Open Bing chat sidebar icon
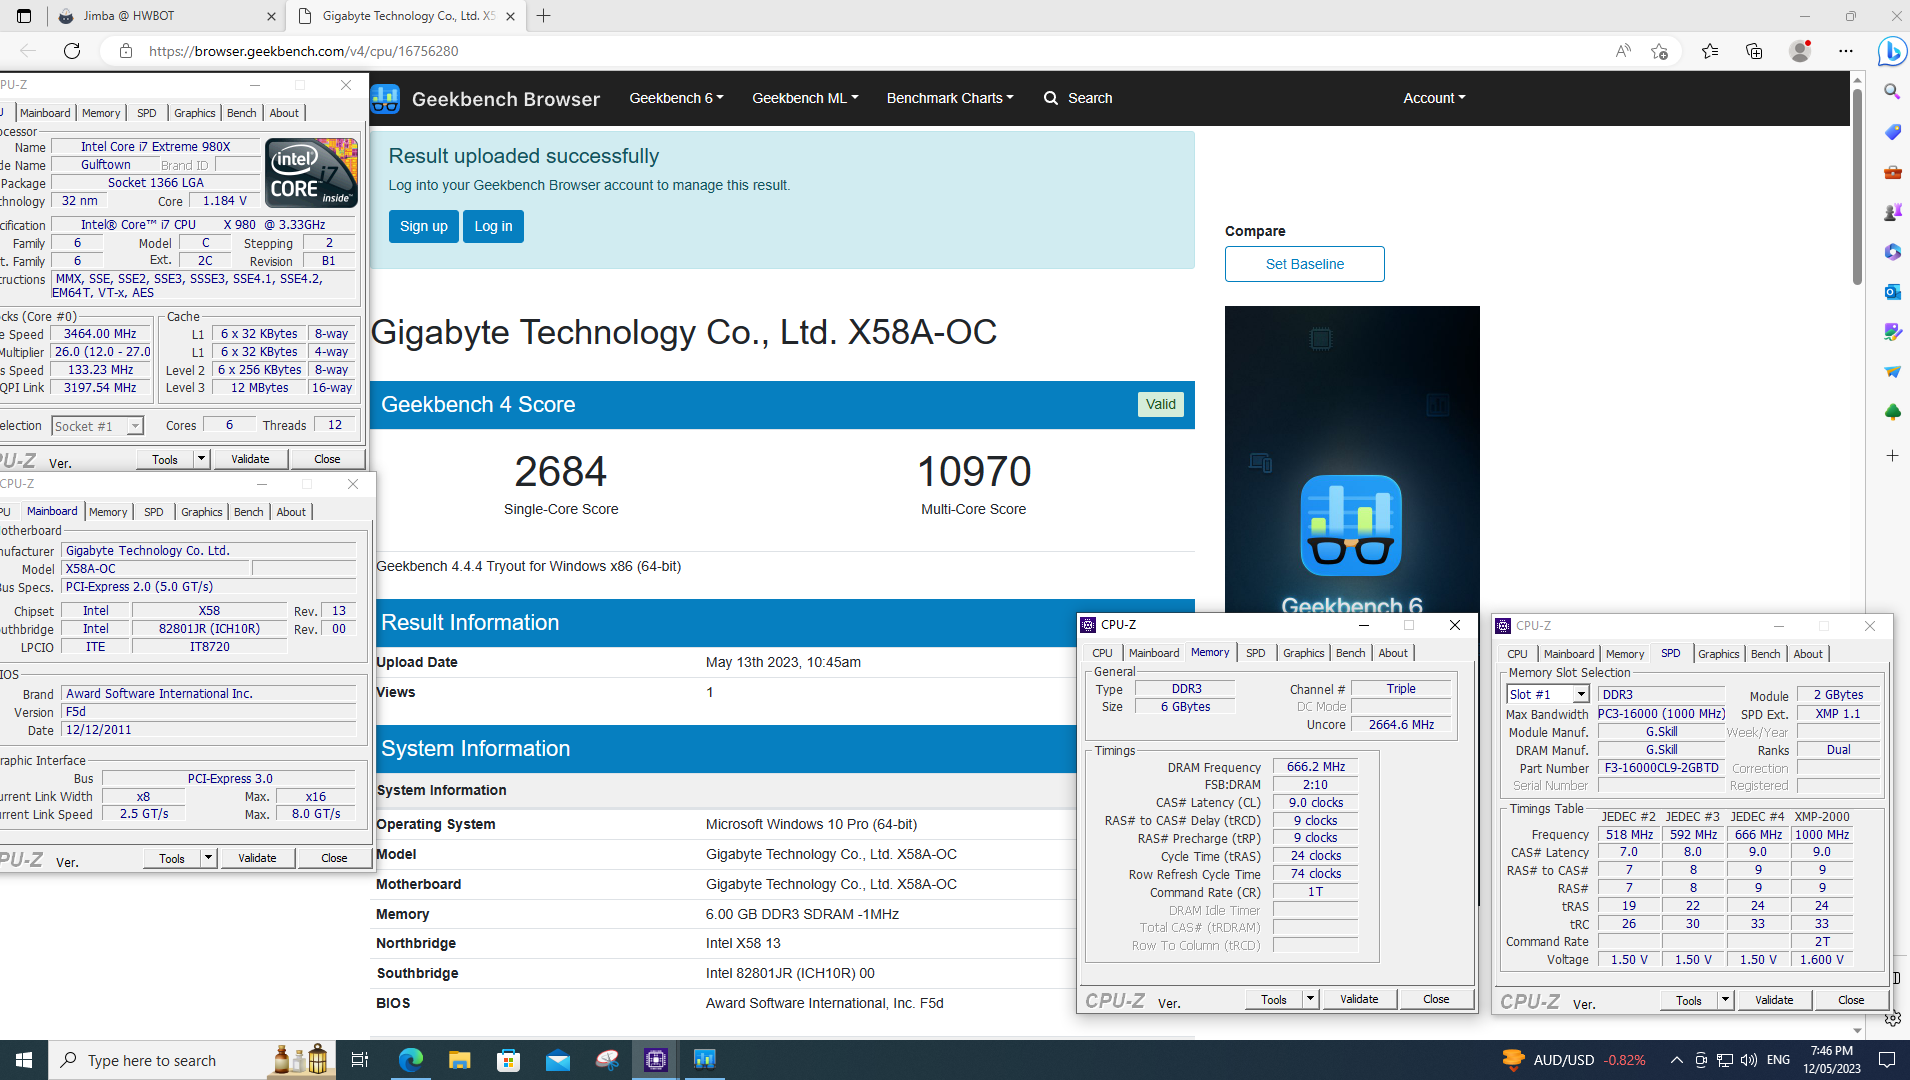Image resolution: width=1910 pixels, height=1080 pixels. (x=1892, y=51)
